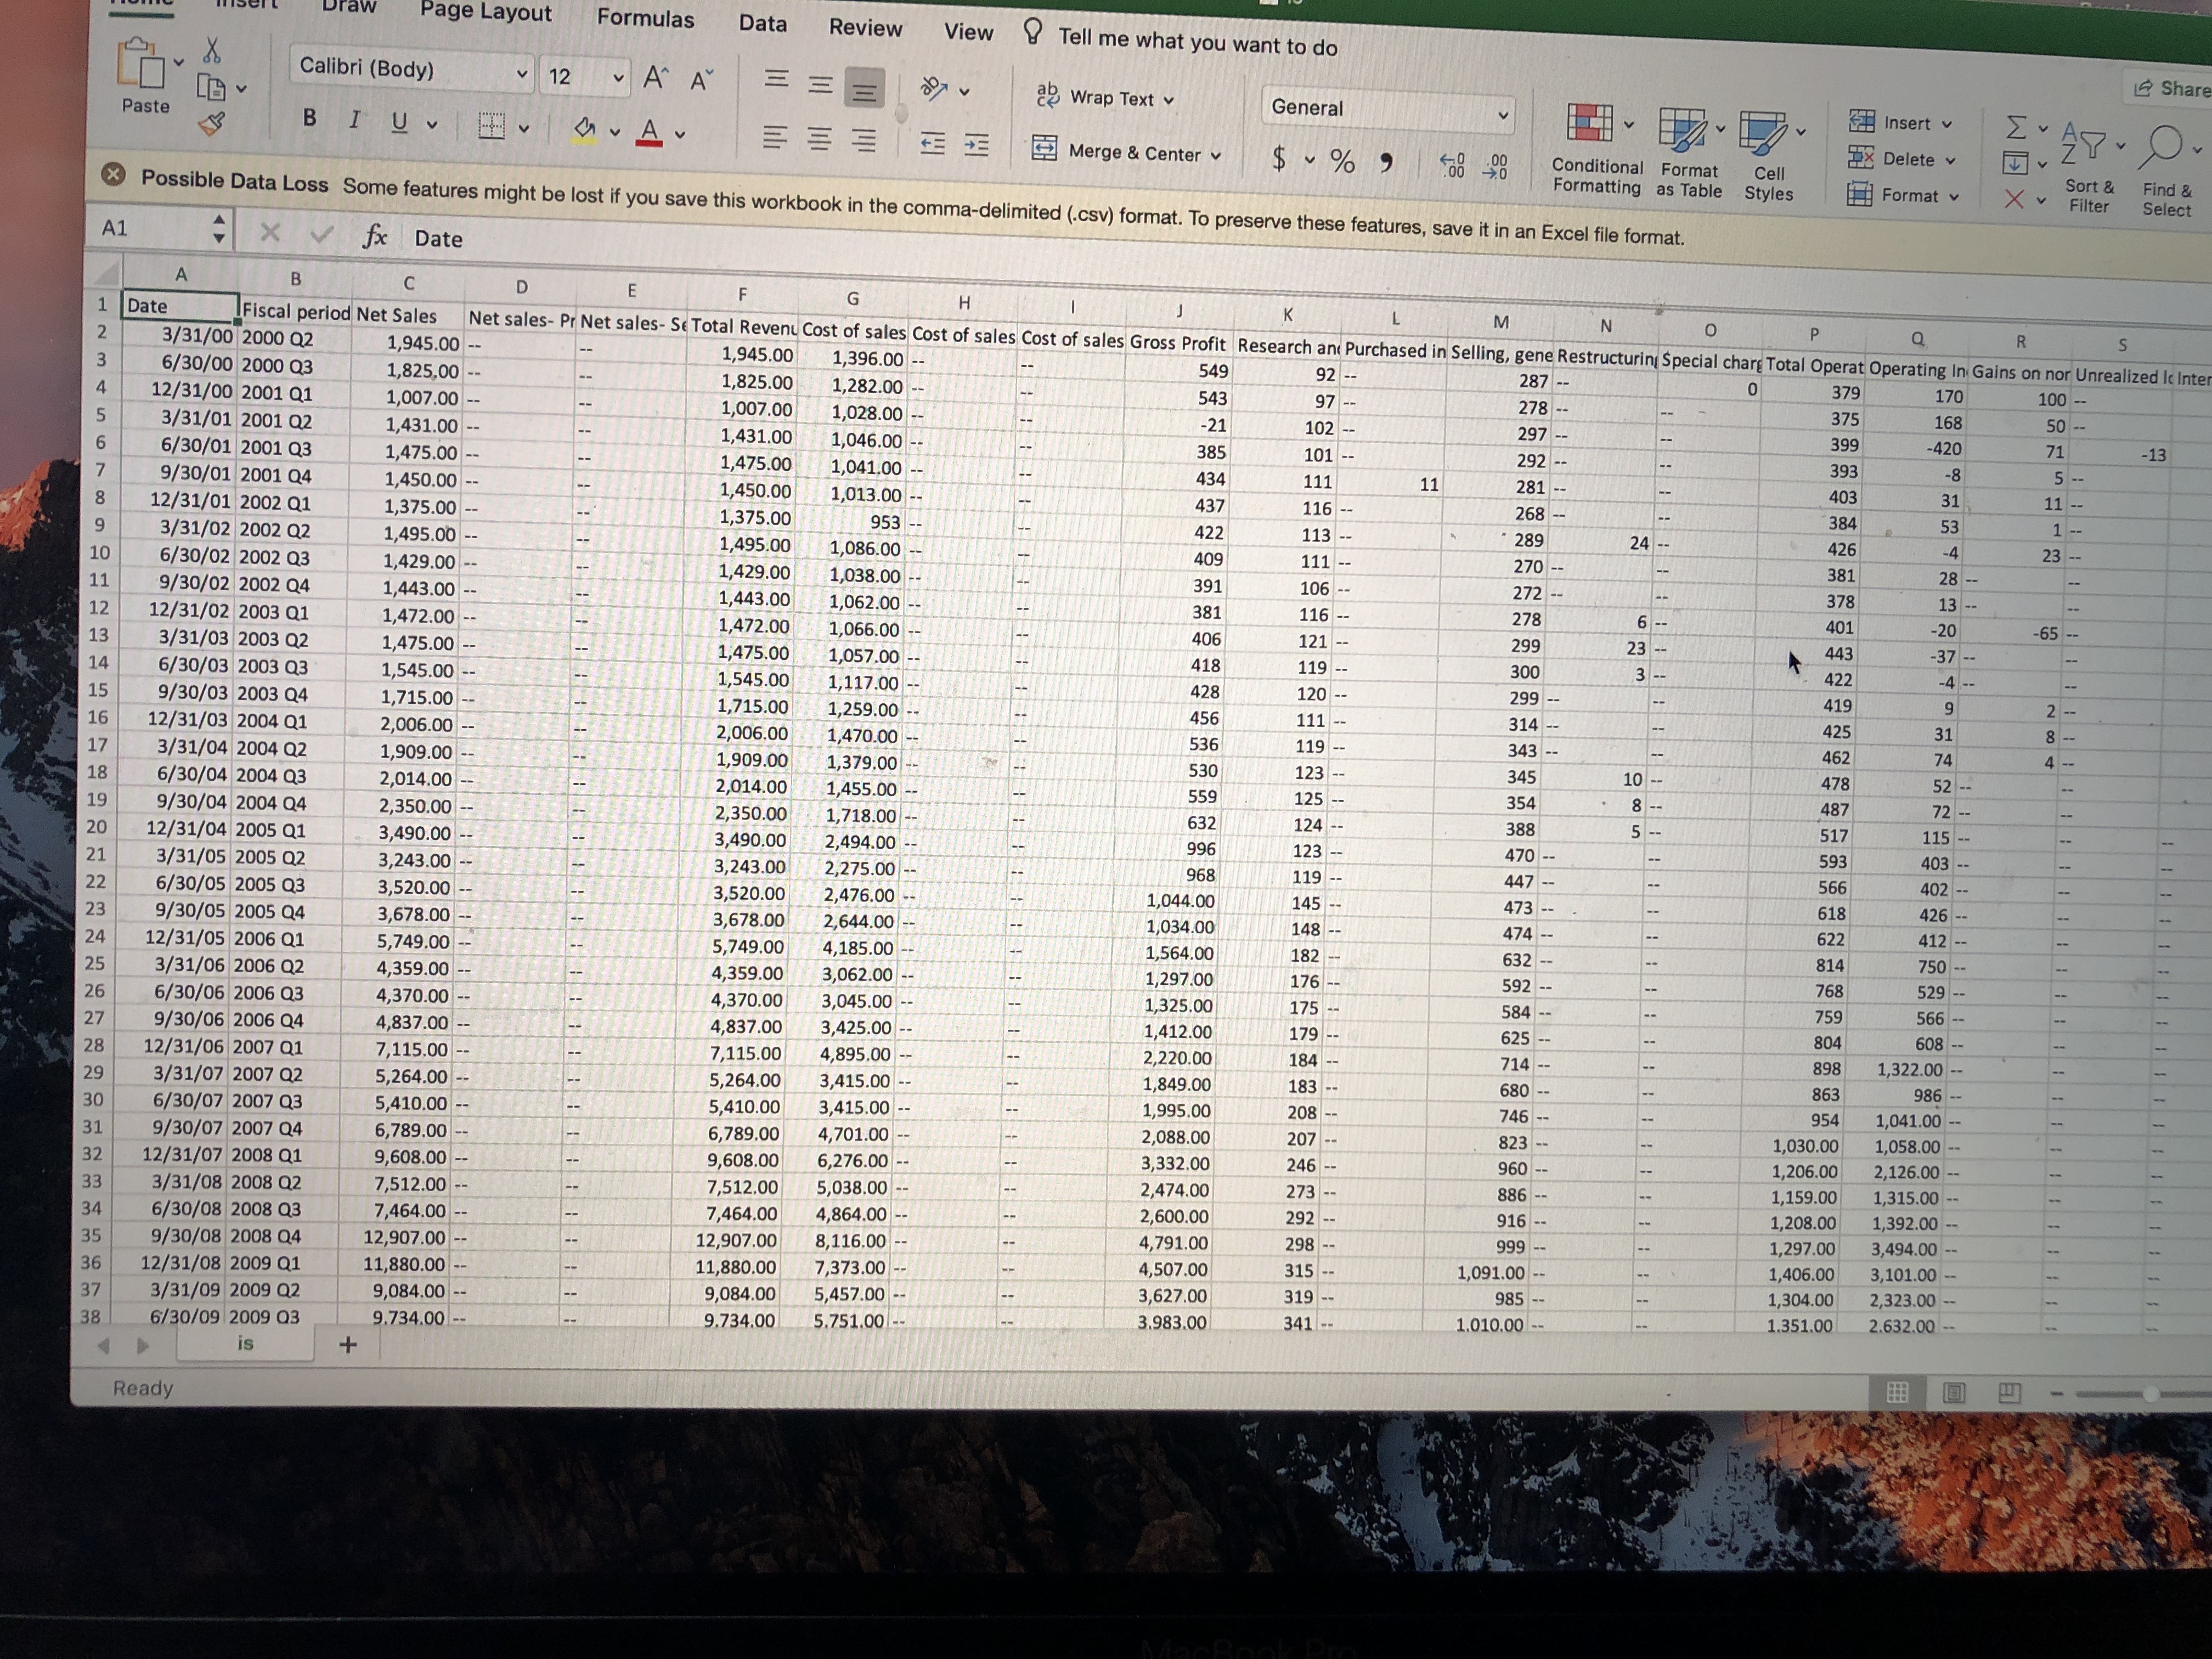Switch to the Review tab
The height and width of the screenshot is (1659, 2212).
(865, 28)
